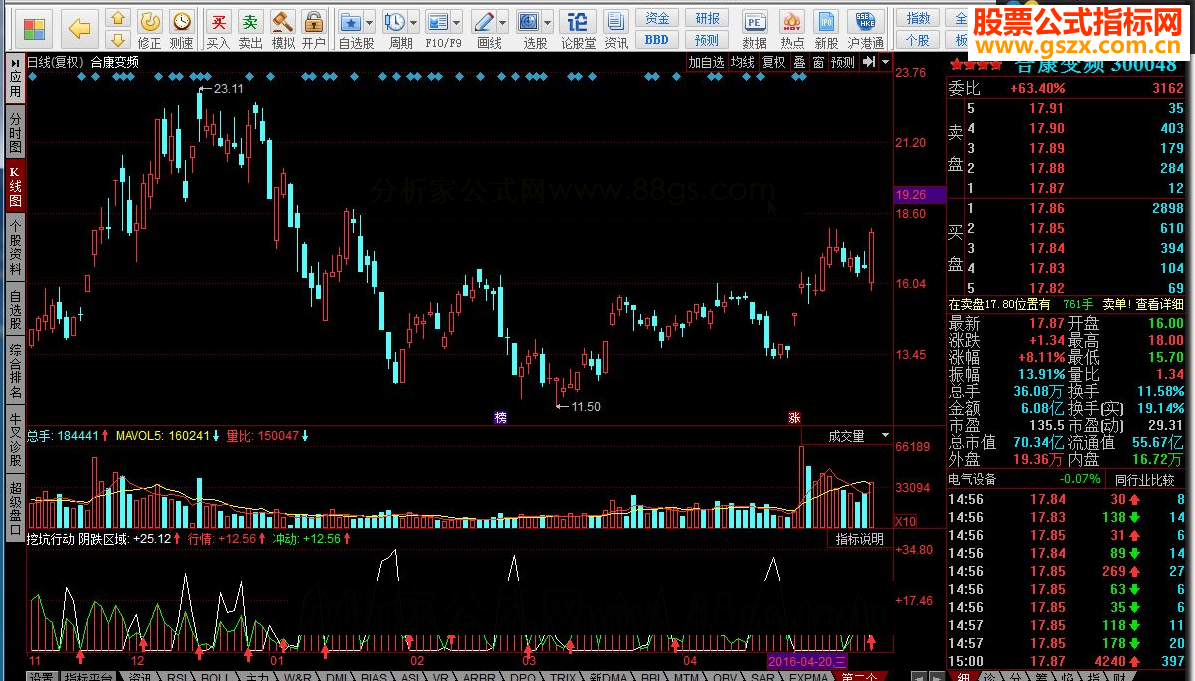This screenshot has height=681, width=1195.
Task: Expand the F10/F9 dropdown arrow
Action: click(x=457, y=23)
